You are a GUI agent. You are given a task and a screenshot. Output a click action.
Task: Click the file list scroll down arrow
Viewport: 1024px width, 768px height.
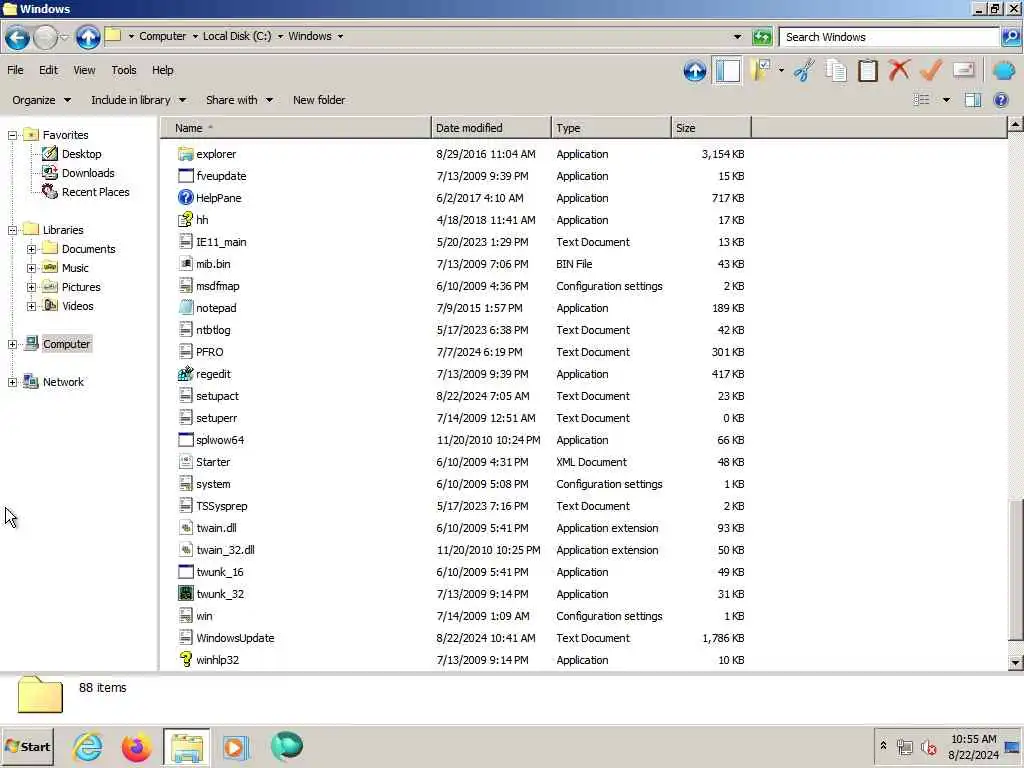pos(1015,662)
